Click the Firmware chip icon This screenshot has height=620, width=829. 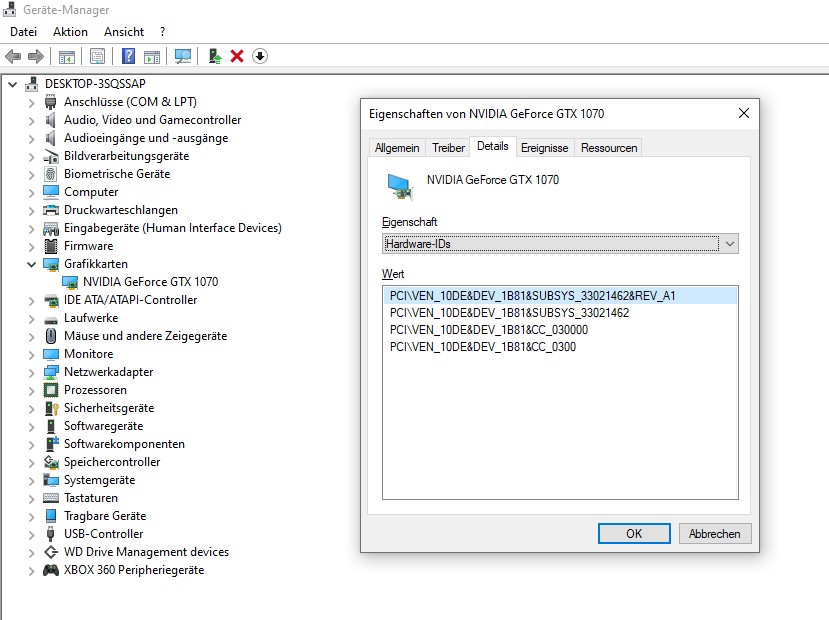coord(51,246)
